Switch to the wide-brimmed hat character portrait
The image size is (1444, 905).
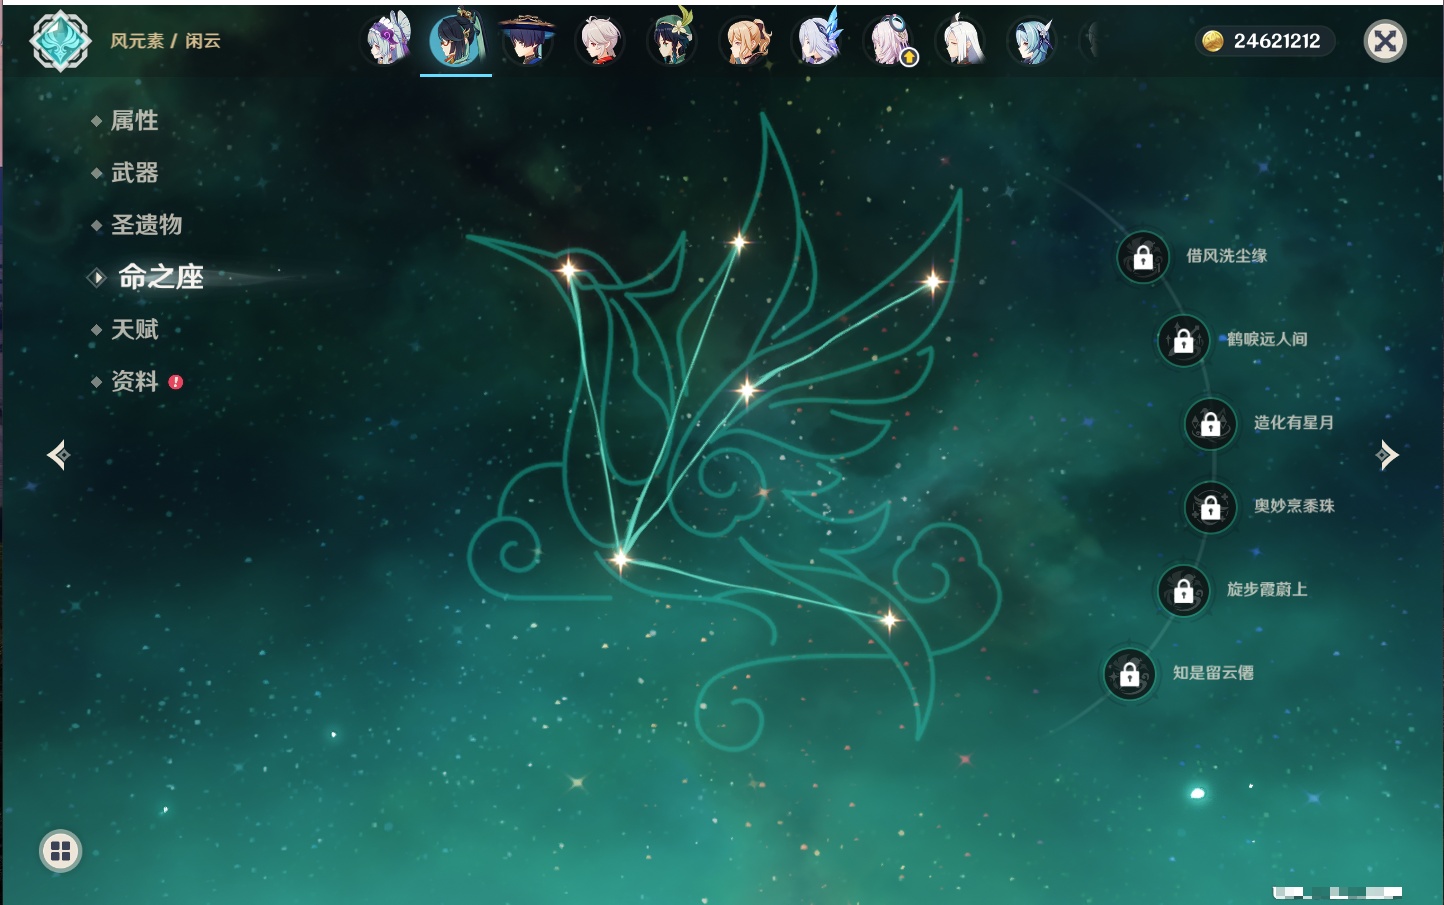tap(527, 41)
